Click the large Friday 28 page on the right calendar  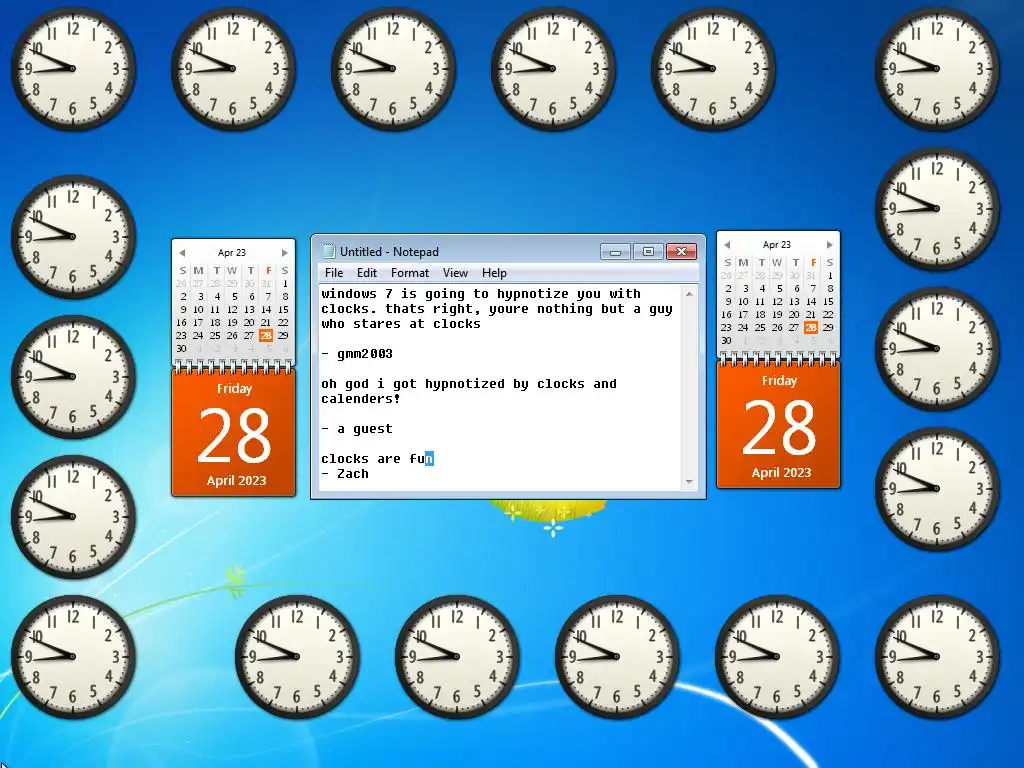[778, 426]
